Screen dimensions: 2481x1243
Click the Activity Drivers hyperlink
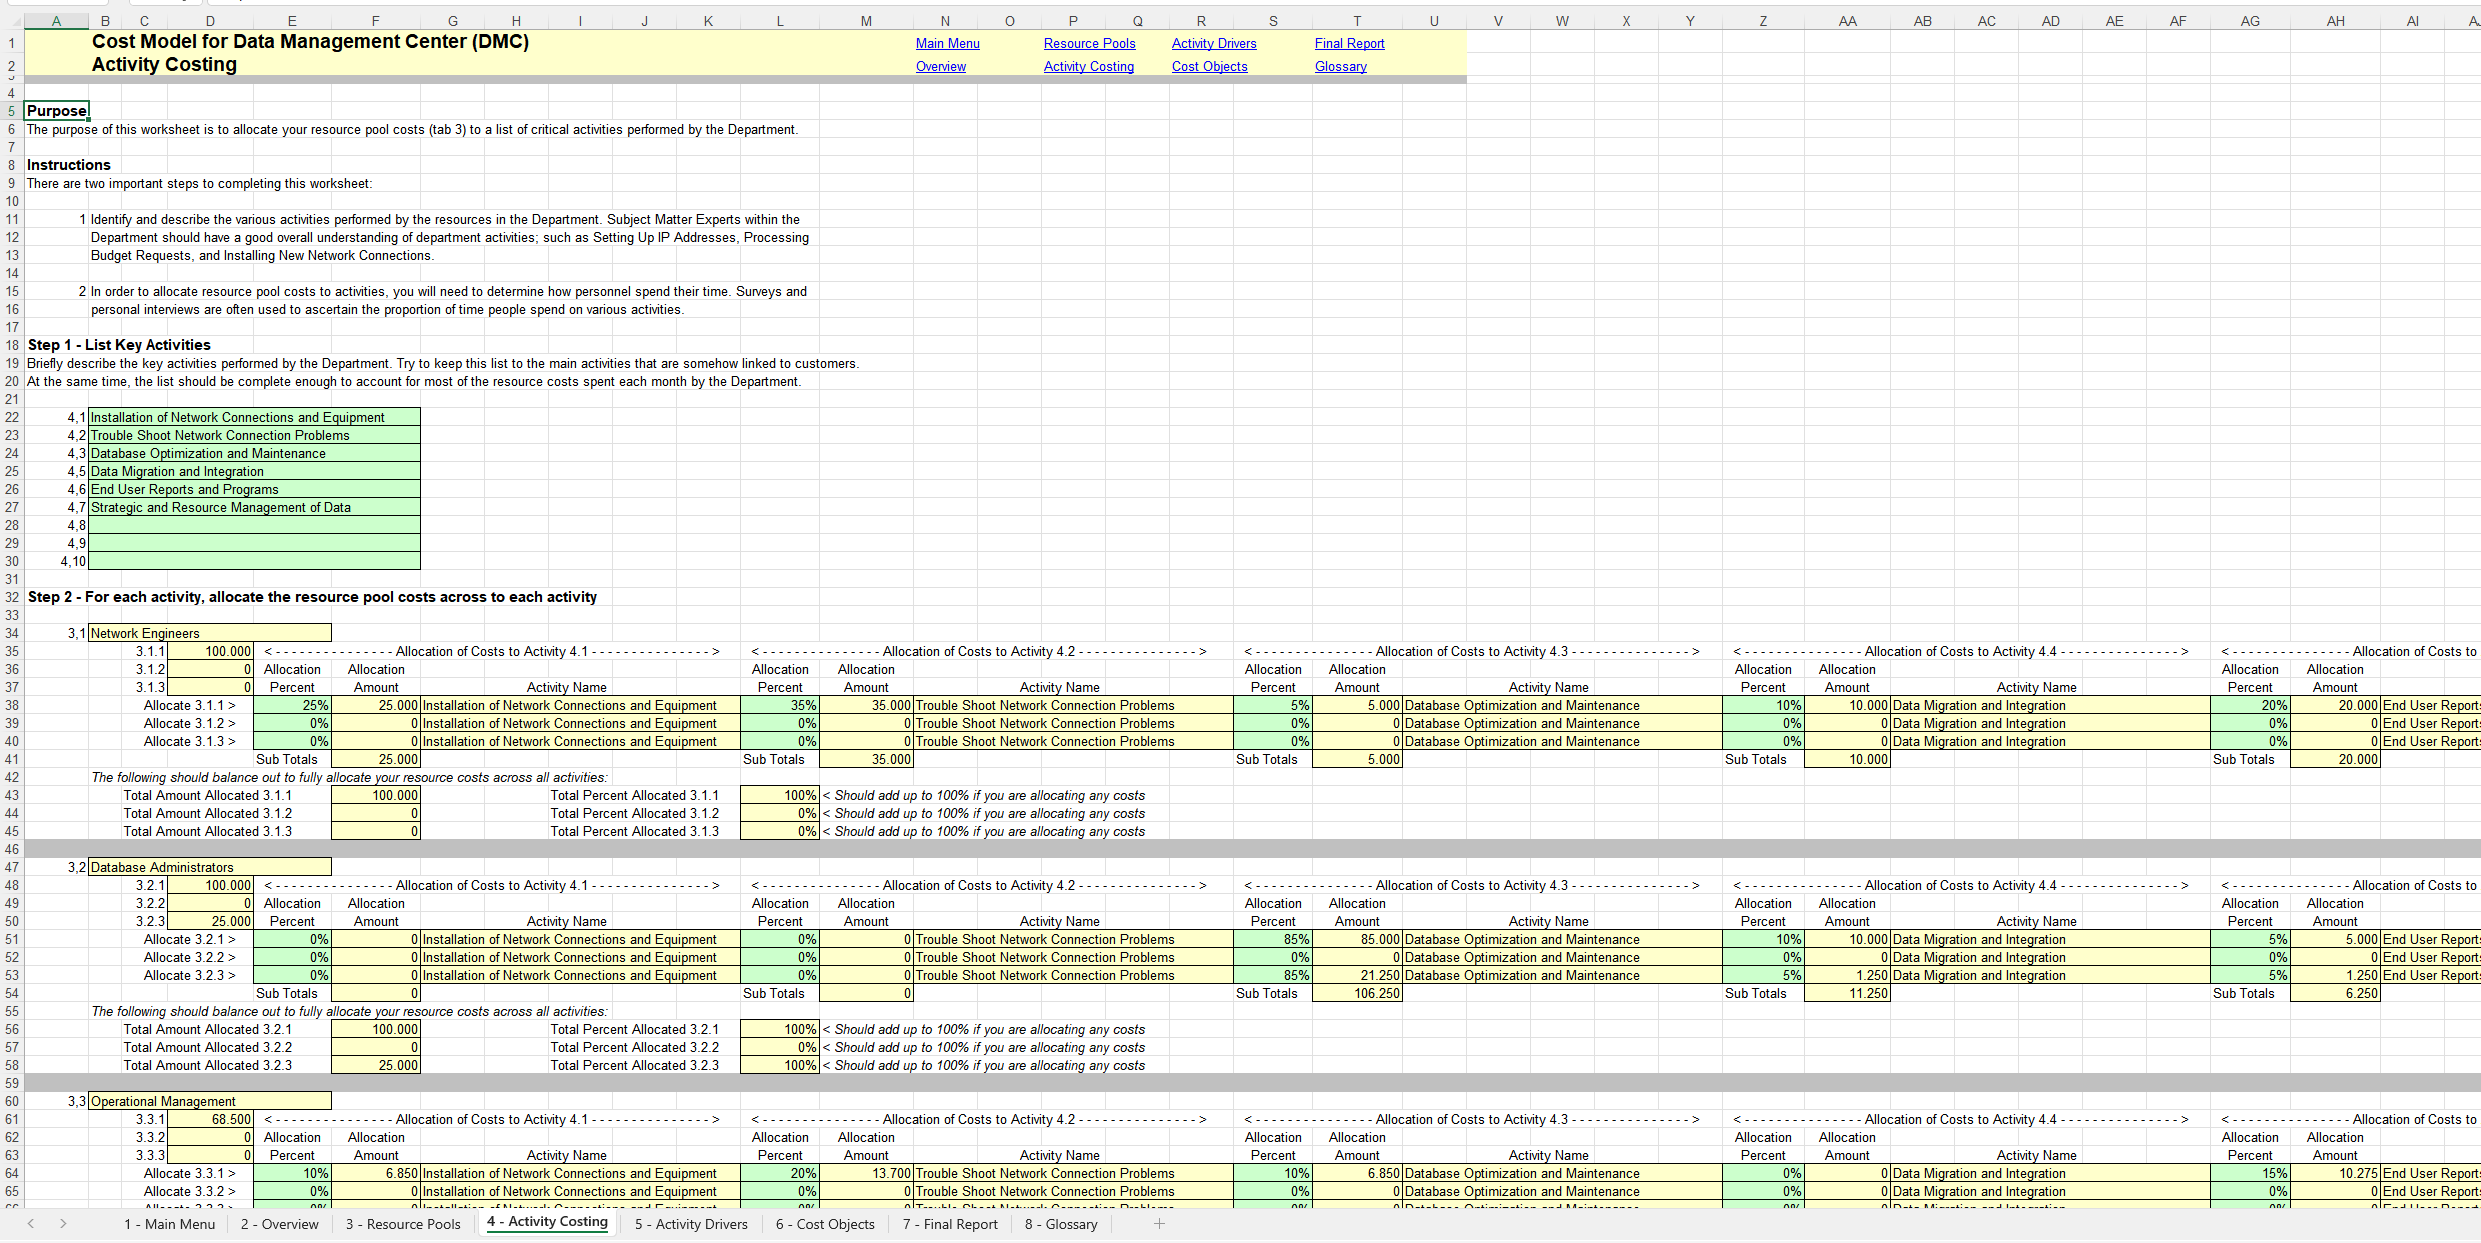pos(1213,43)
